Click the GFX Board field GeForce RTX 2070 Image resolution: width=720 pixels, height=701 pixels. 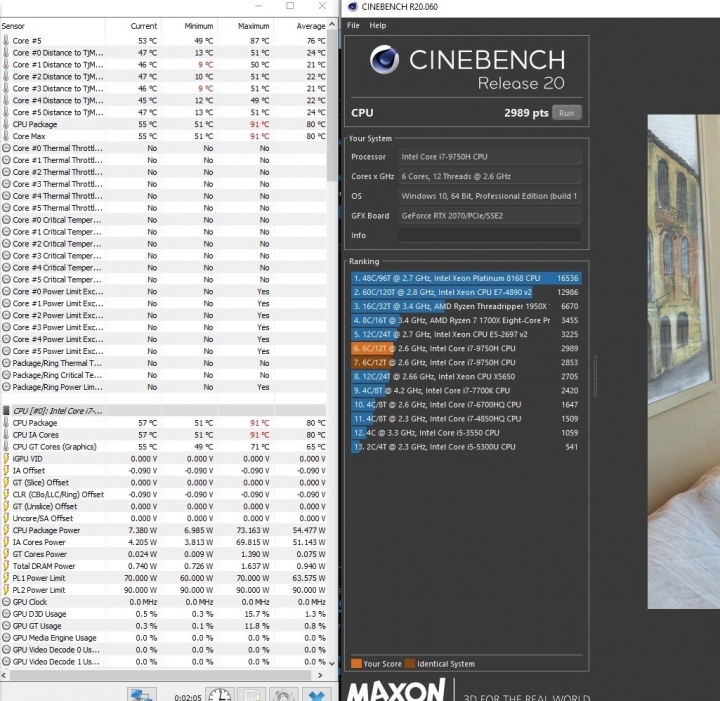point(489,216)
